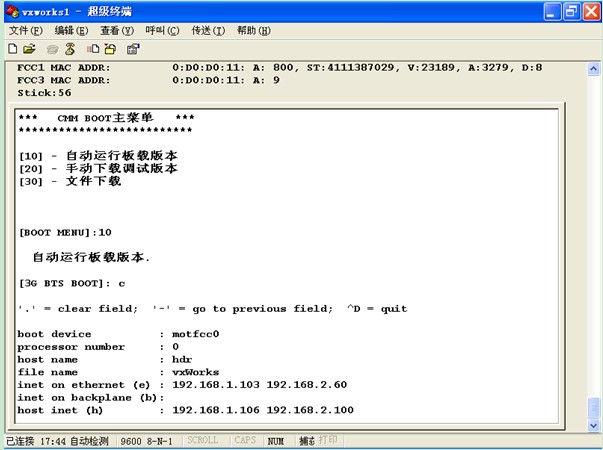Click the vertical scrollbar thumb
The height and width of the screenshot is (450, 603).
(x=594, y=408)
